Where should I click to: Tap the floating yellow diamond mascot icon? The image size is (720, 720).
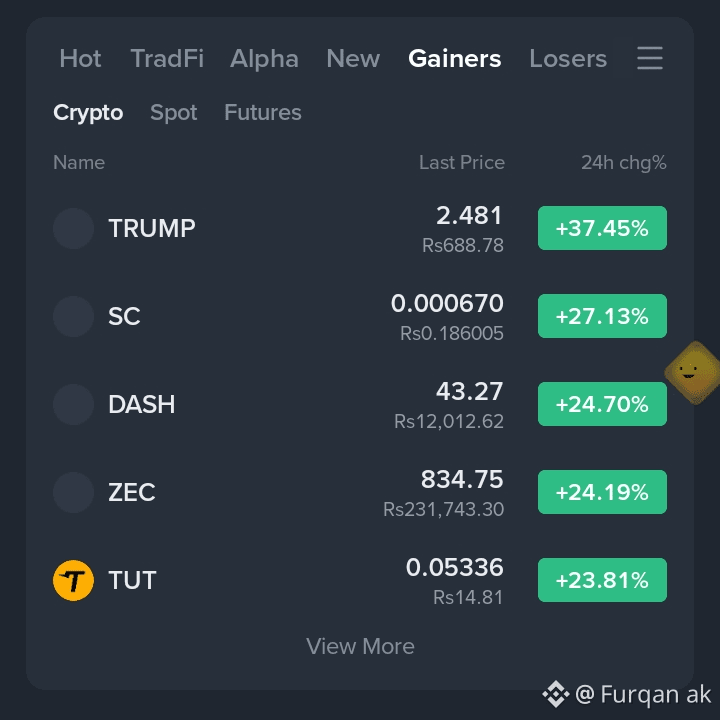click(693, 372)
